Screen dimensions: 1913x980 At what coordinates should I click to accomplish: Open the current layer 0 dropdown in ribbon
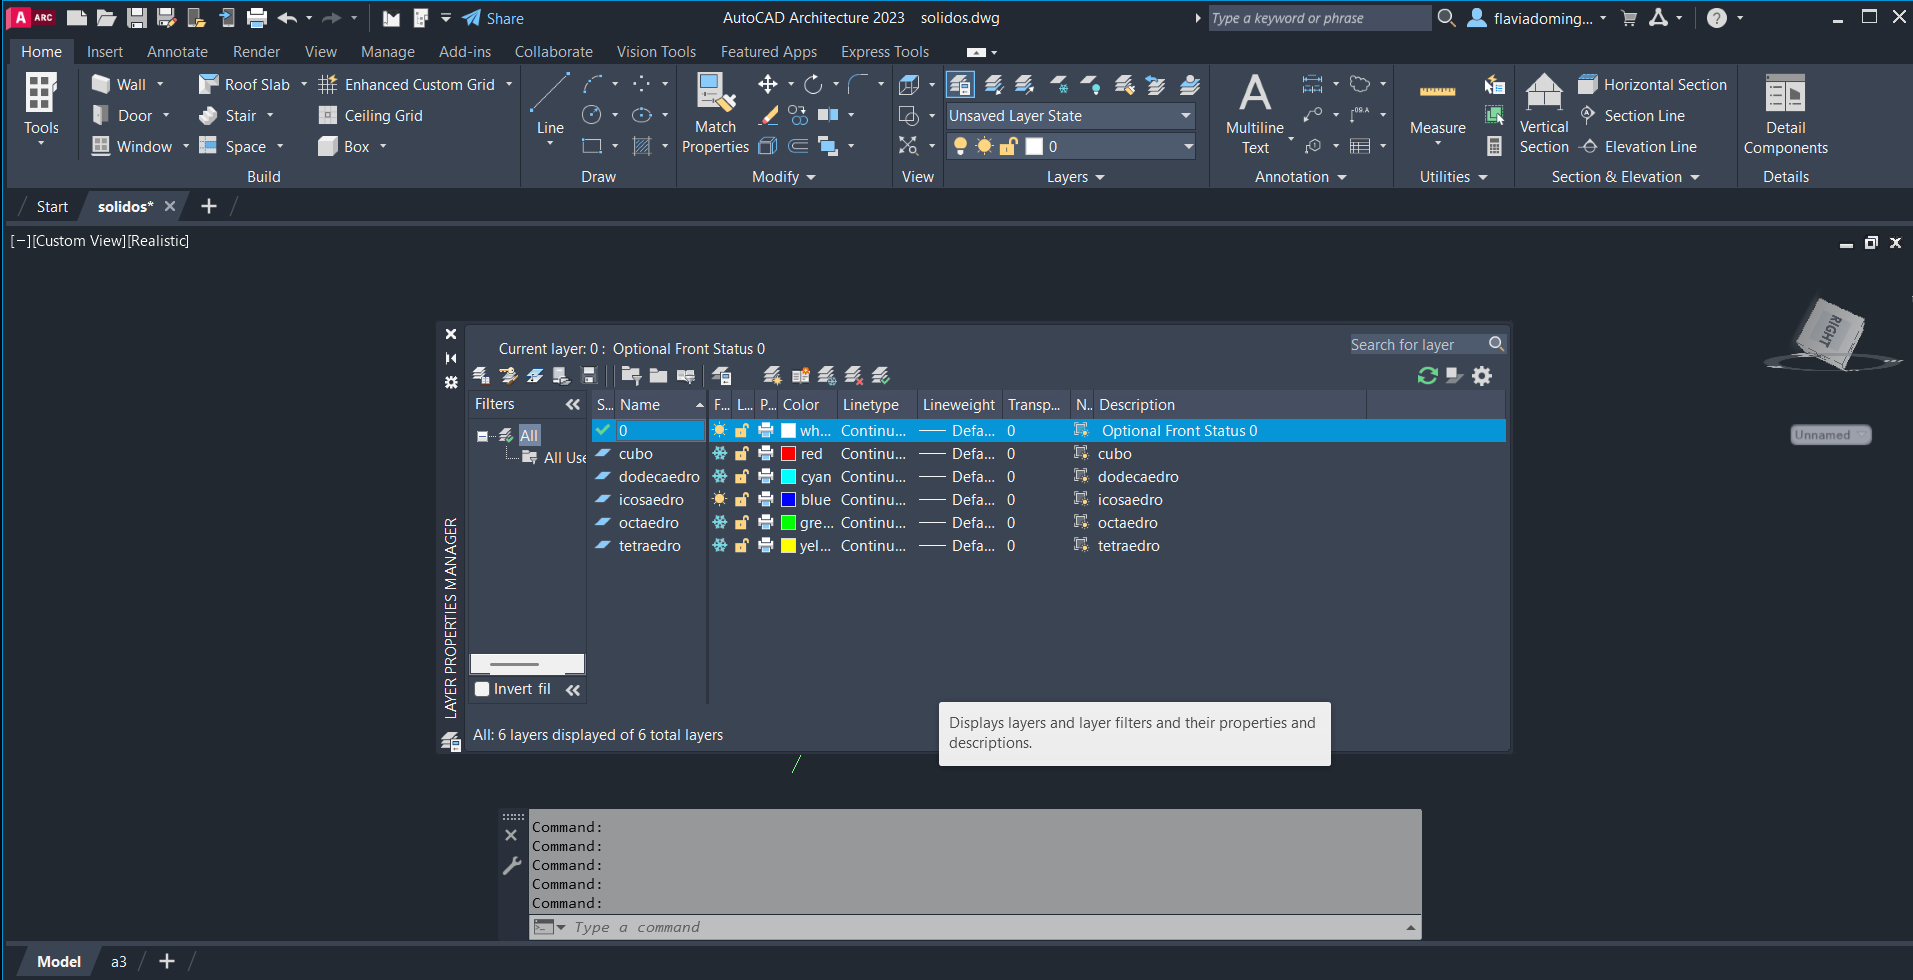(x=1070, y=147)
